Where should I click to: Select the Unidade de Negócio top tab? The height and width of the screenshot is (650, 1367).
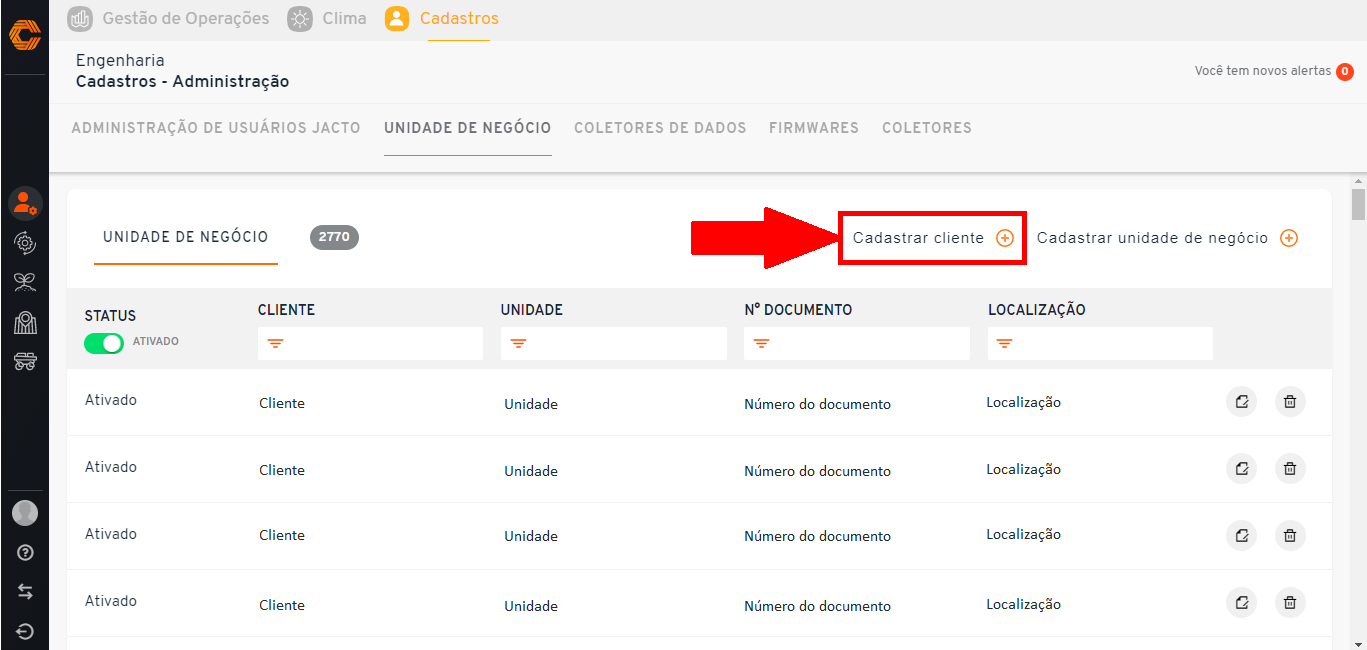(468, 128)
